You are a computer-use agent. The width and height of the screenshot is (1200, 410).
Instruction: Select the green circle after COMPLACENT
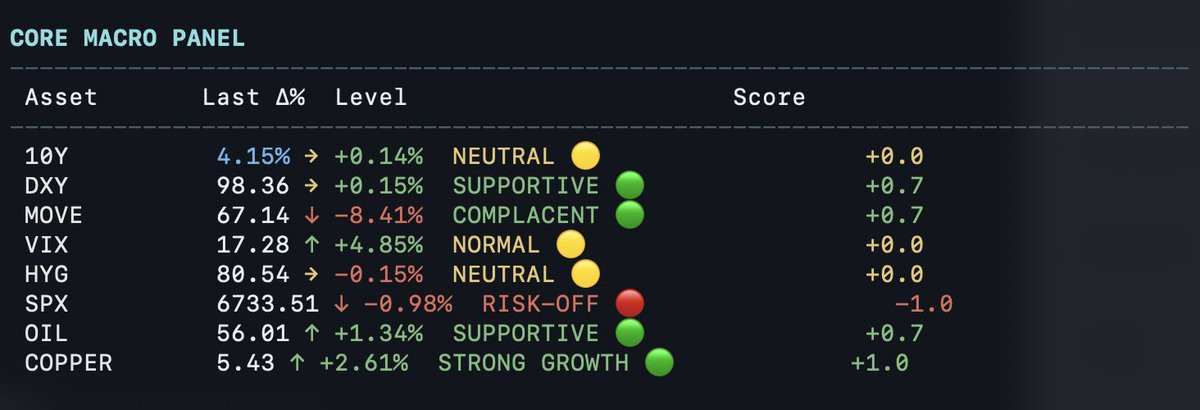click(x=629, y=215)
